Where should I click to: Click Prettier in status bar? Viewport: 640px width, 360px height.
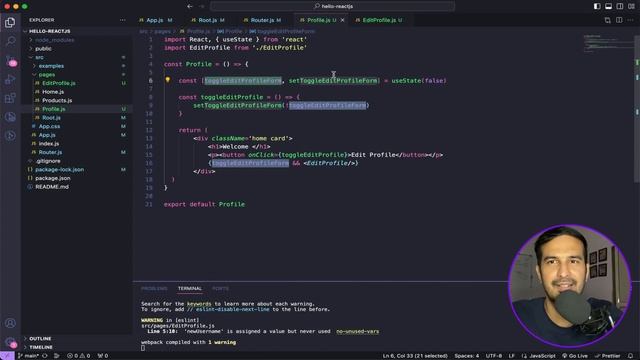pos(607,356)
